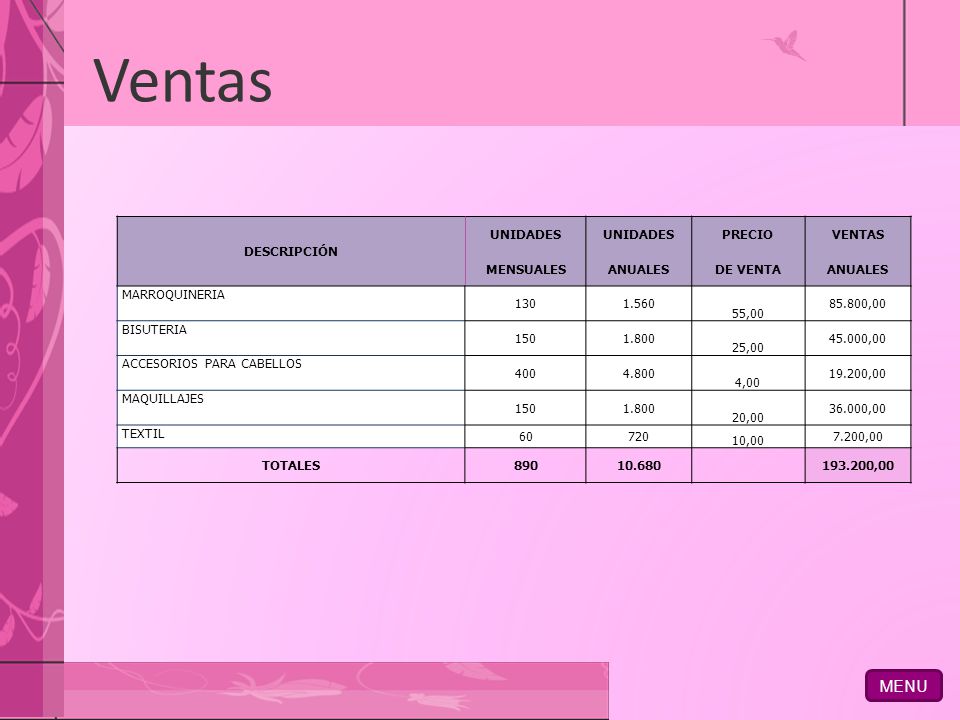Select the BISUTERIA row label
Screen dimensions: 960x720
click(154, 329)
